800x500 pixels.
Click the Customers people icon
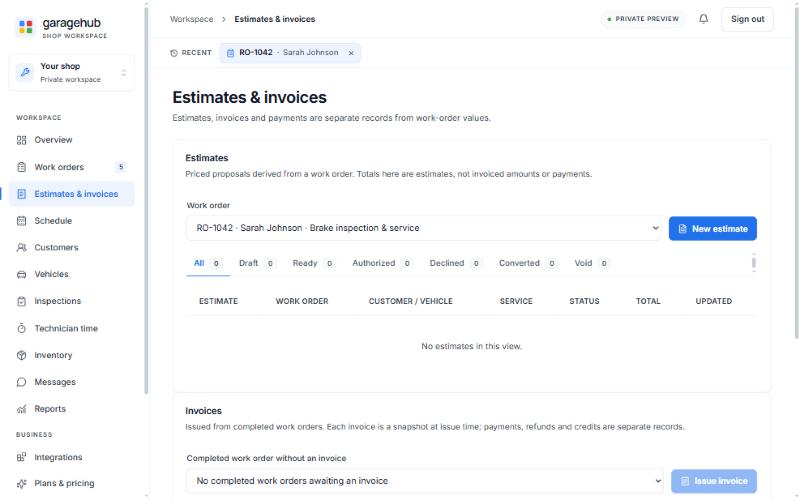[21, 247]
